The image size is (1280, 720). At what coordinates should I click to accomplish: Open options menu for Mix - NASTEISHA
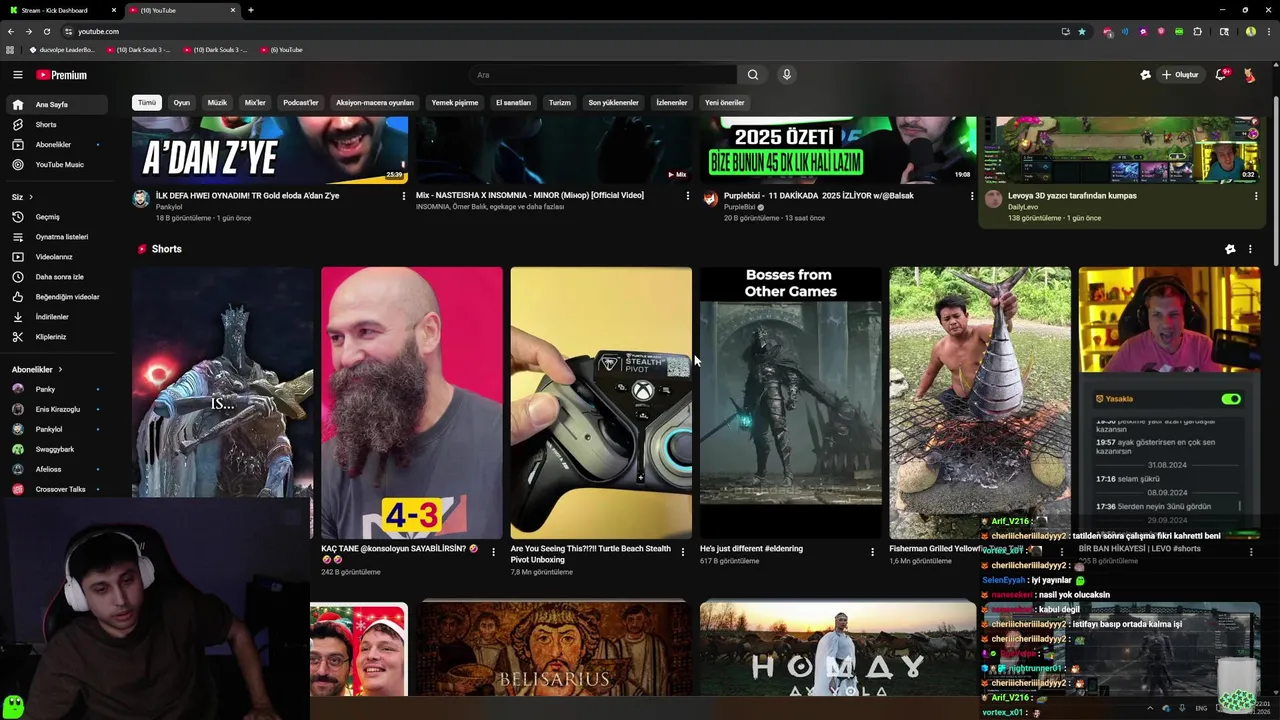(688, 196)
